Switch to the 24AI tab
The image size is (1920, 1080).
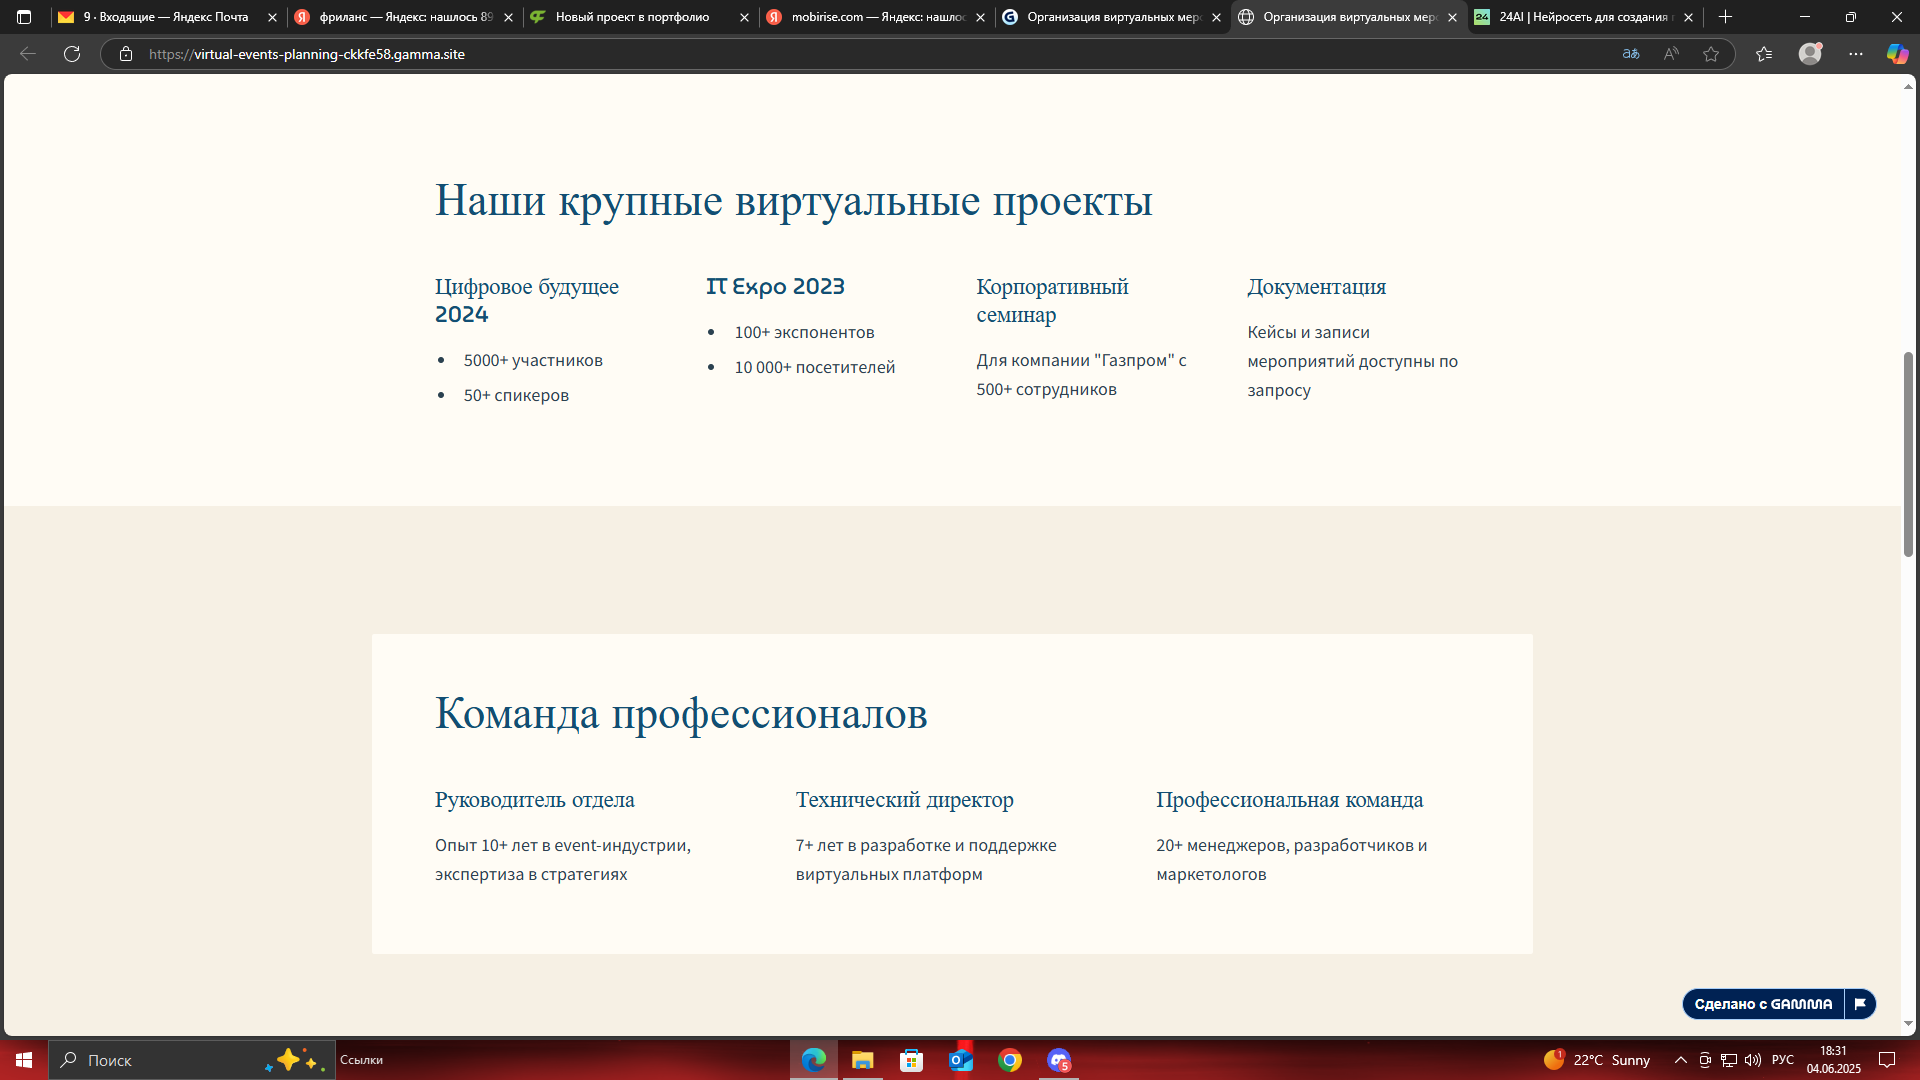[1580, 17]
